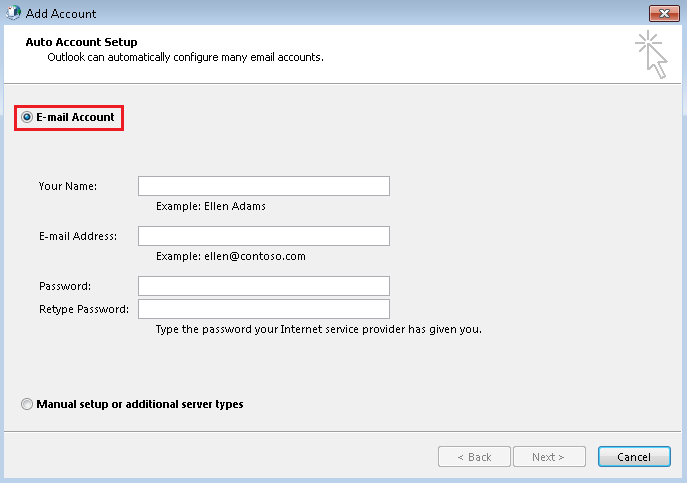Viewport: 687px width, 483px height.
Task: Click the Auto Account Setup heading
Action: pyautogui.click(x=81, y=42)
